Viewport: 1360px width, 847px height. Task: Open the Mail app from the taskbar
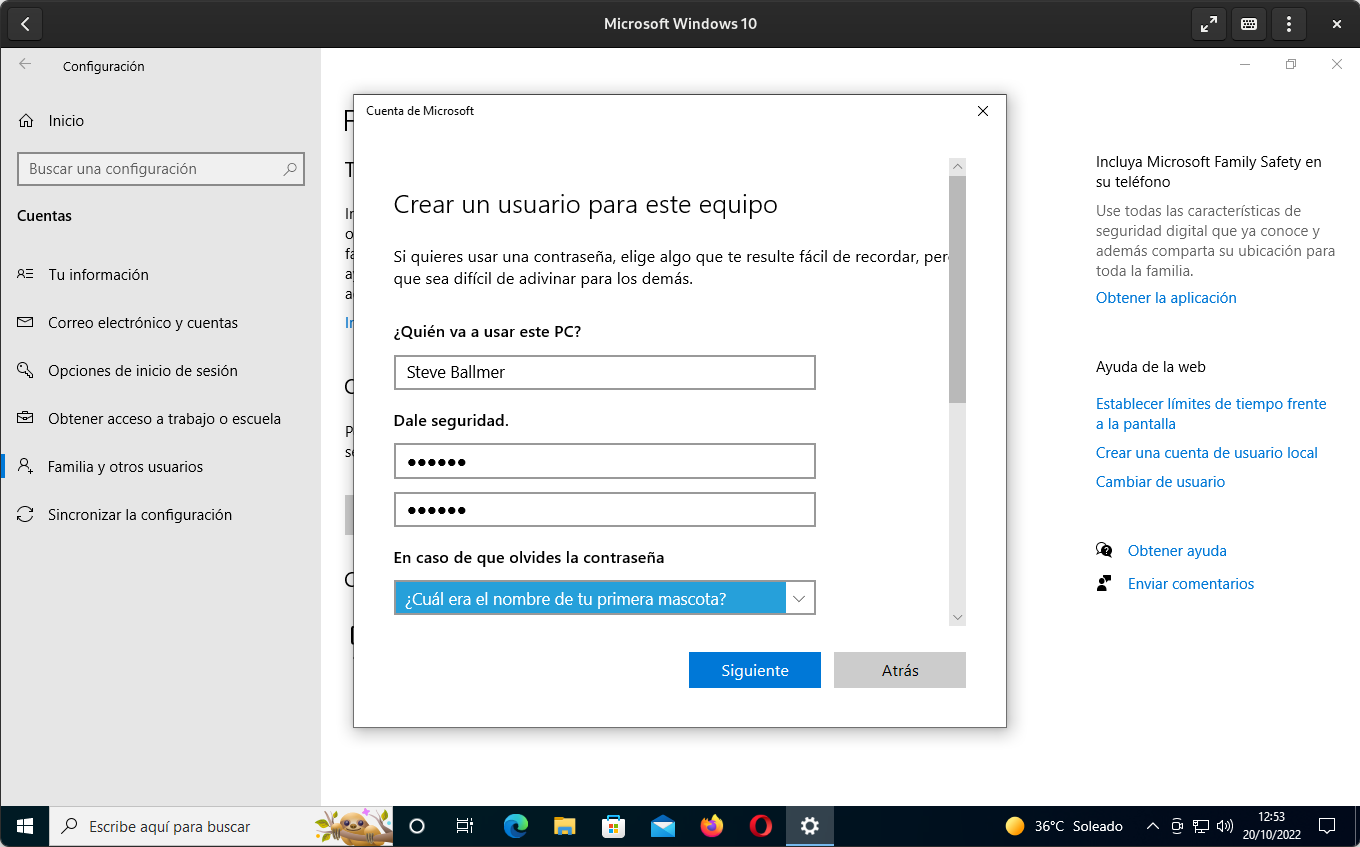(x=662, y=826)
